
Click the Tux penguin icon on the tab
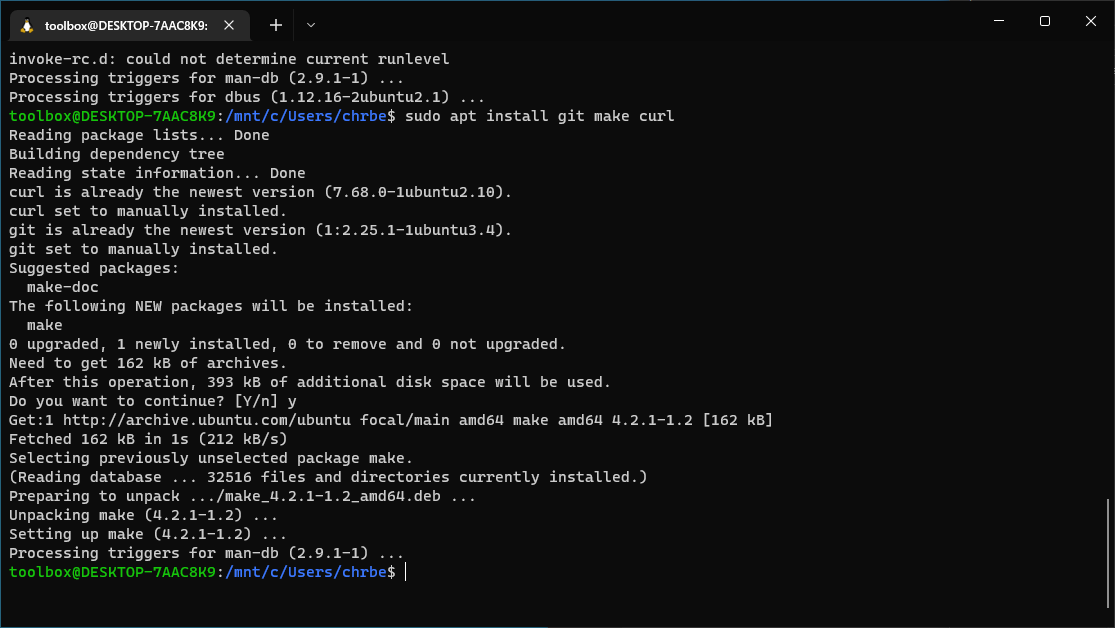click(x=27, y=26)
